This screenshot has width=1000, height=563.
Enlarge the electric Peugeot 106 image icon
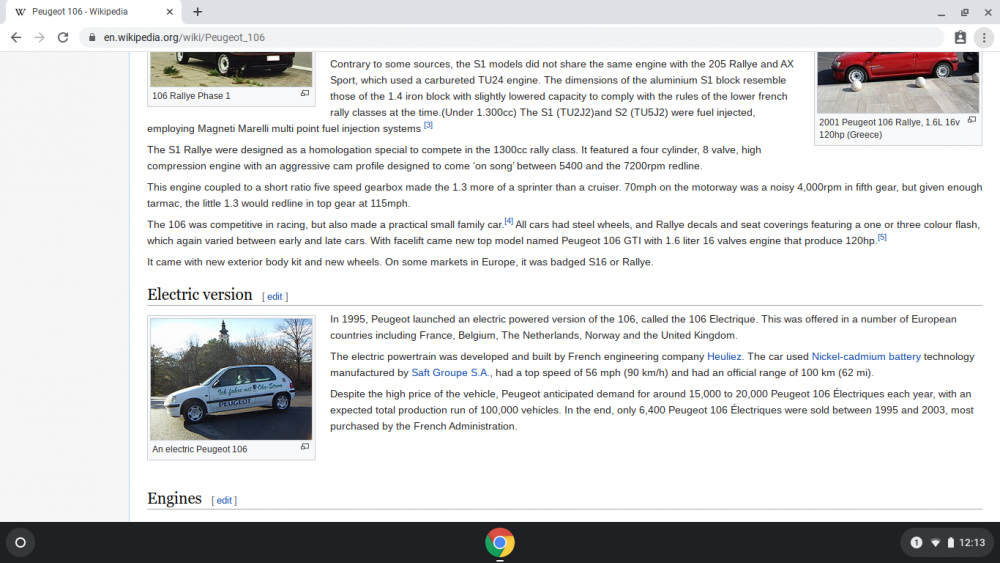tap(305, 447)
